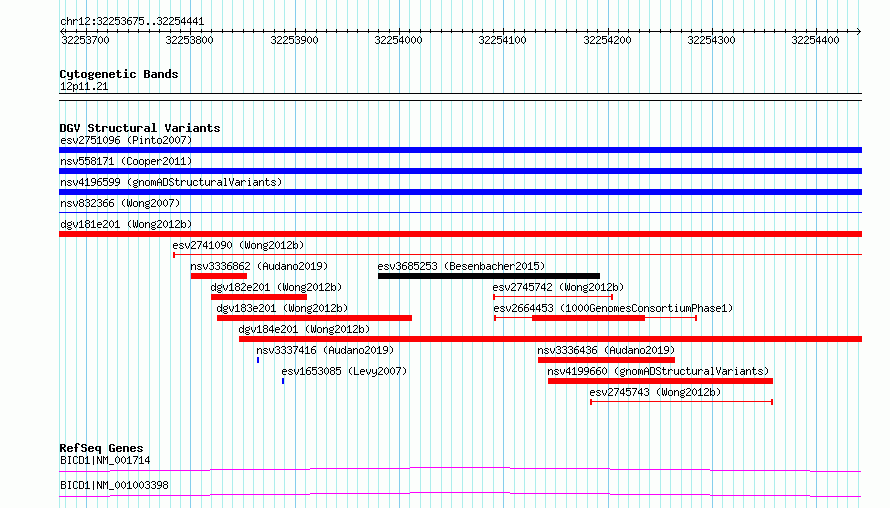
Task: Select small blue marker under nsv3337416
Action: pyautogui.click(x=258, y=360)
